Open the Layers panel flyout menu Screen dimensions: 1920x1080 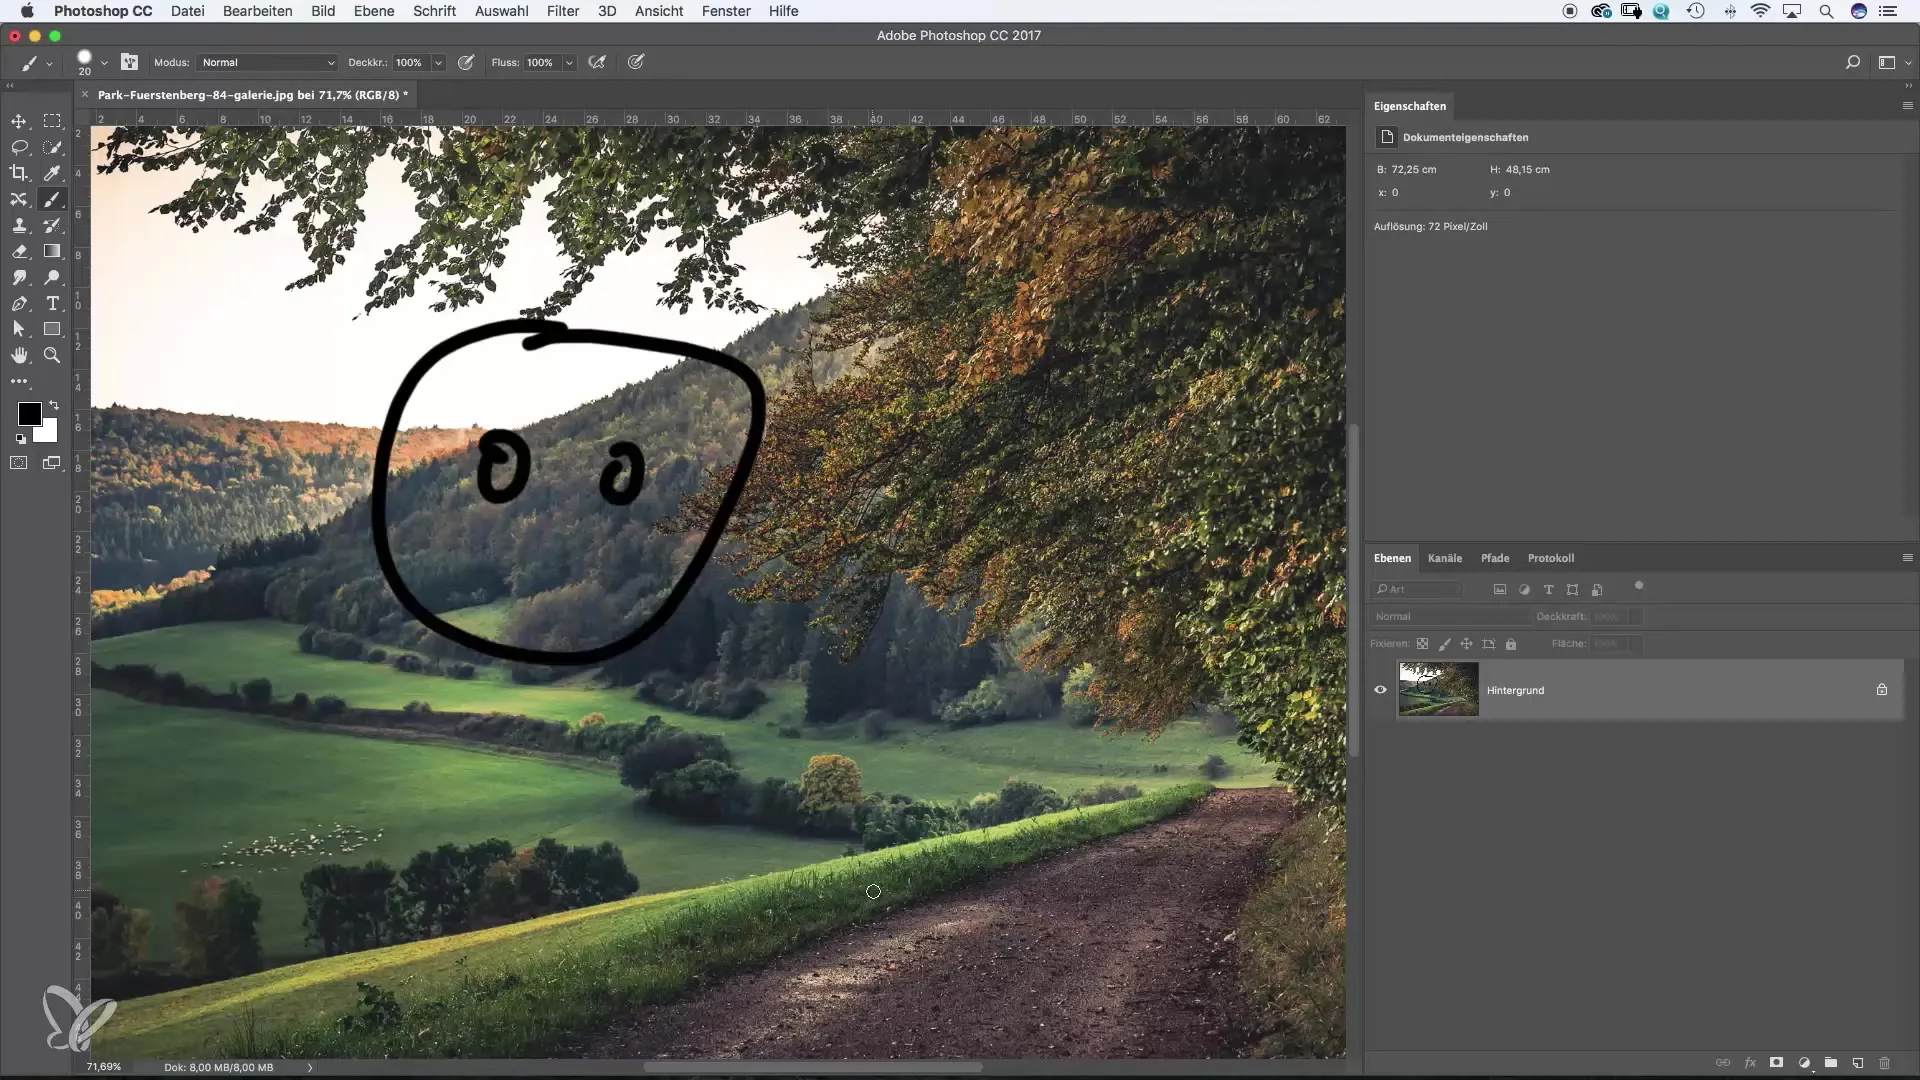click(x=1907, y=558)
